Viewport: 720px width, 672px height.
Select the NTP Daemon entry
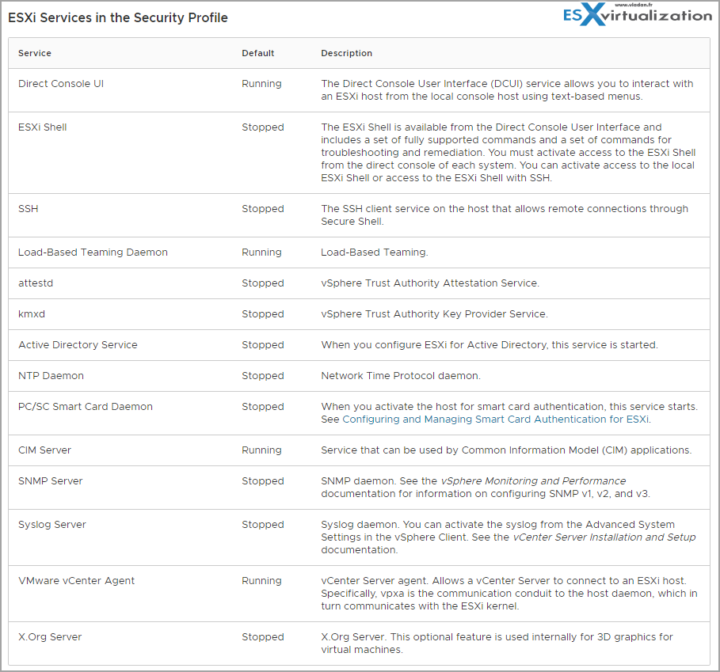(51, 376)
